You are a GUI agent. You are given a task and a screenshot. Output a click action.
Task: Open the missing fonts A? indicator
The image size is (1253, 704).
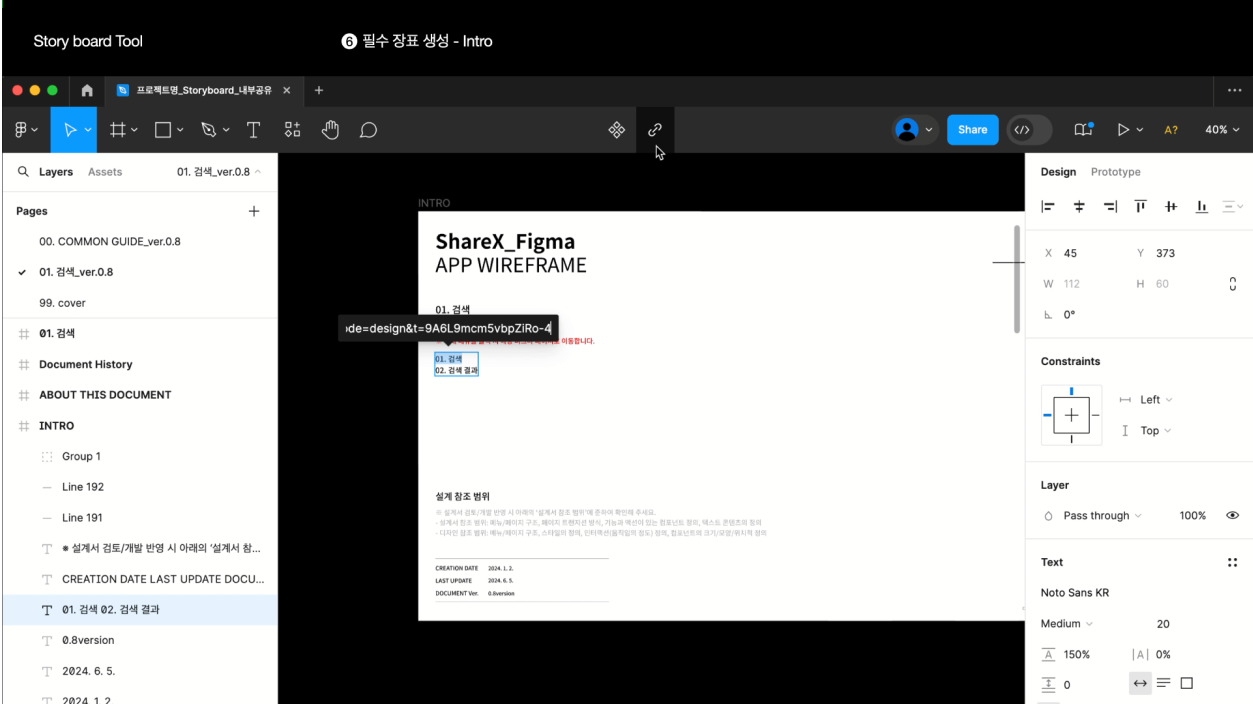pos(1171,130)
